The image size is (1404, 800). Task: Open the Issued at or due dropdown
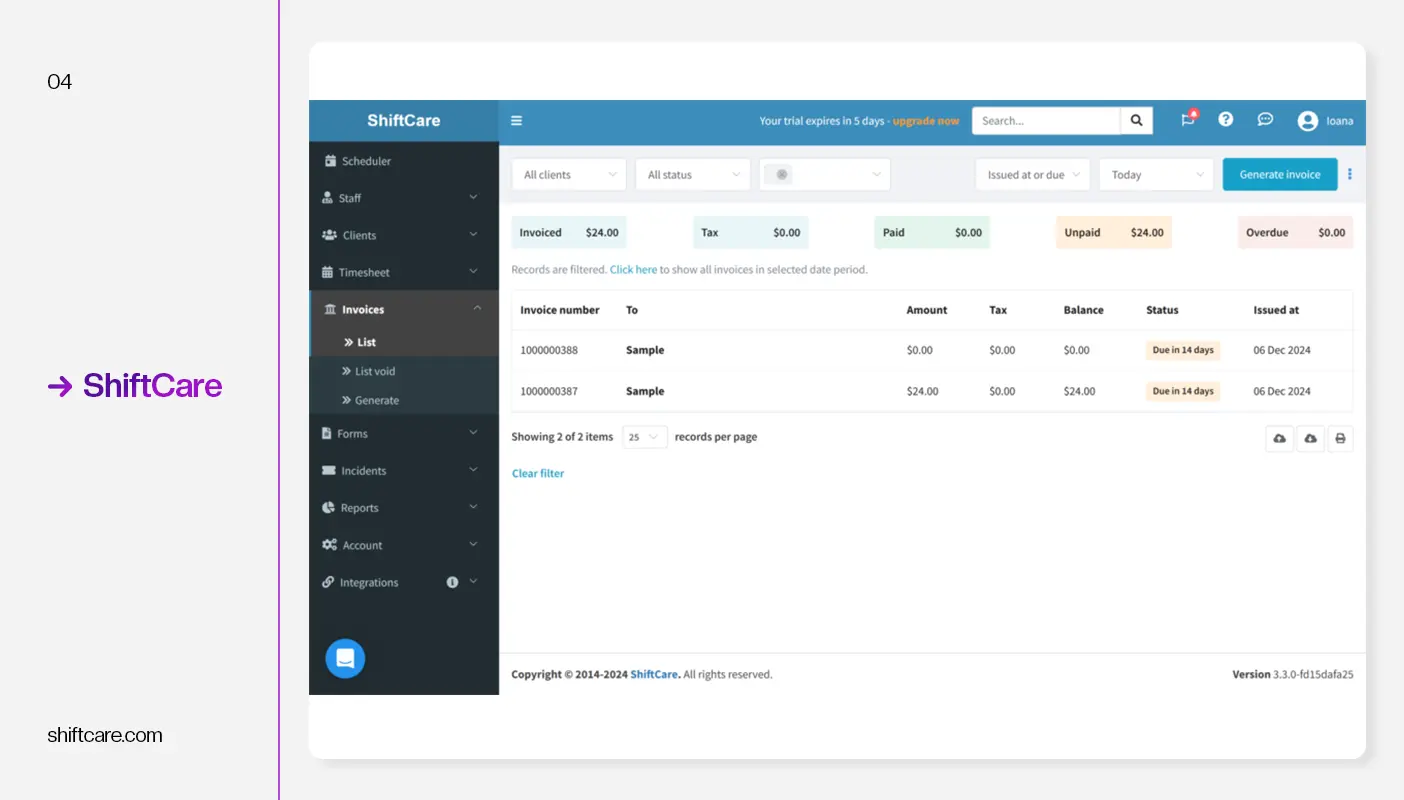1033,175
